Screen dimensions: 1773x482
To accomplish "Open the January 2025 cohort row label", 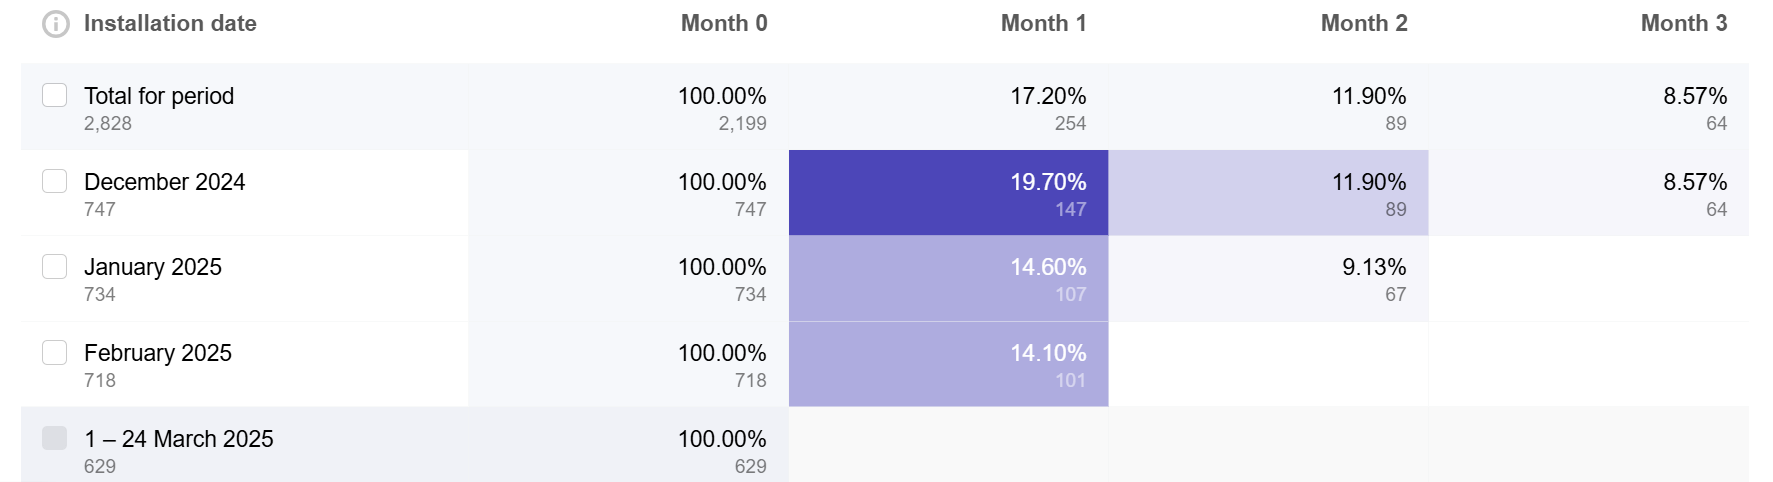I will [x=153, y=267].
